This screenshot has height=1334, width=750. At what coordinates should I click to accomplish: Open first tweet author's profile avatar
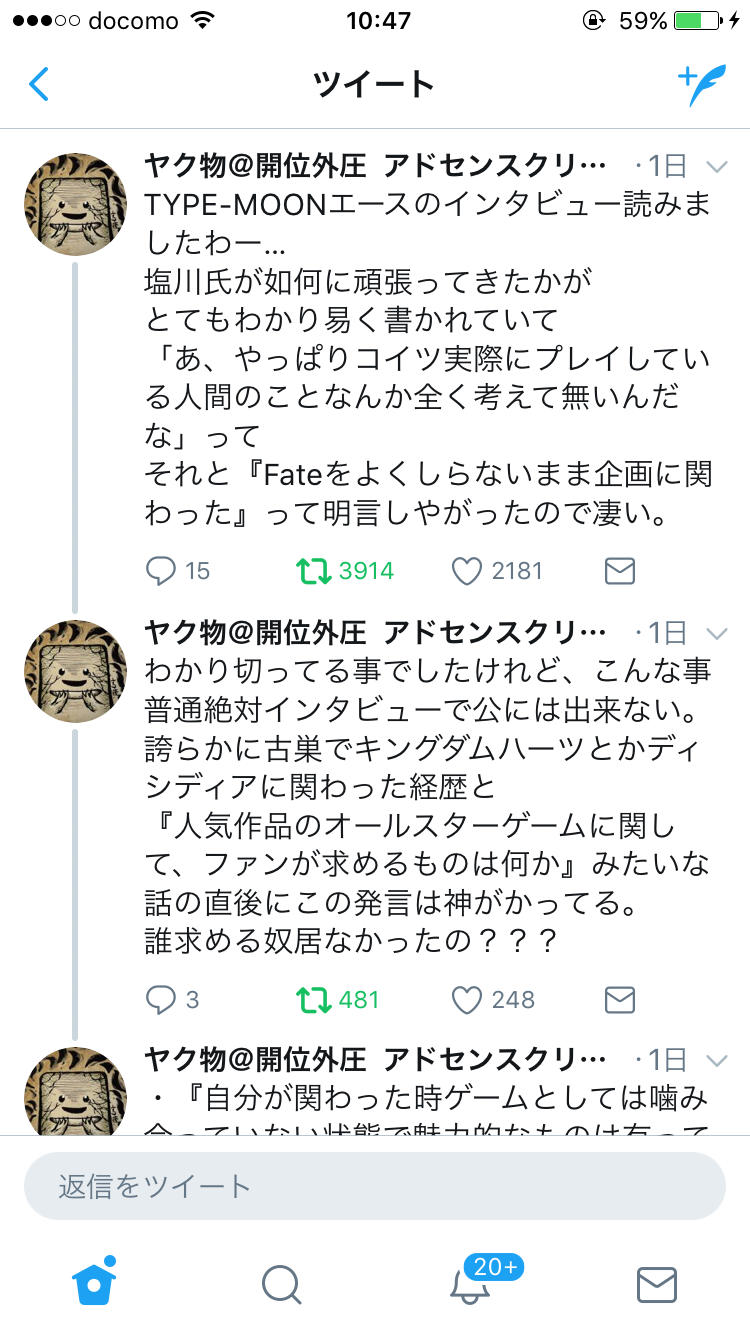(75, 204)
